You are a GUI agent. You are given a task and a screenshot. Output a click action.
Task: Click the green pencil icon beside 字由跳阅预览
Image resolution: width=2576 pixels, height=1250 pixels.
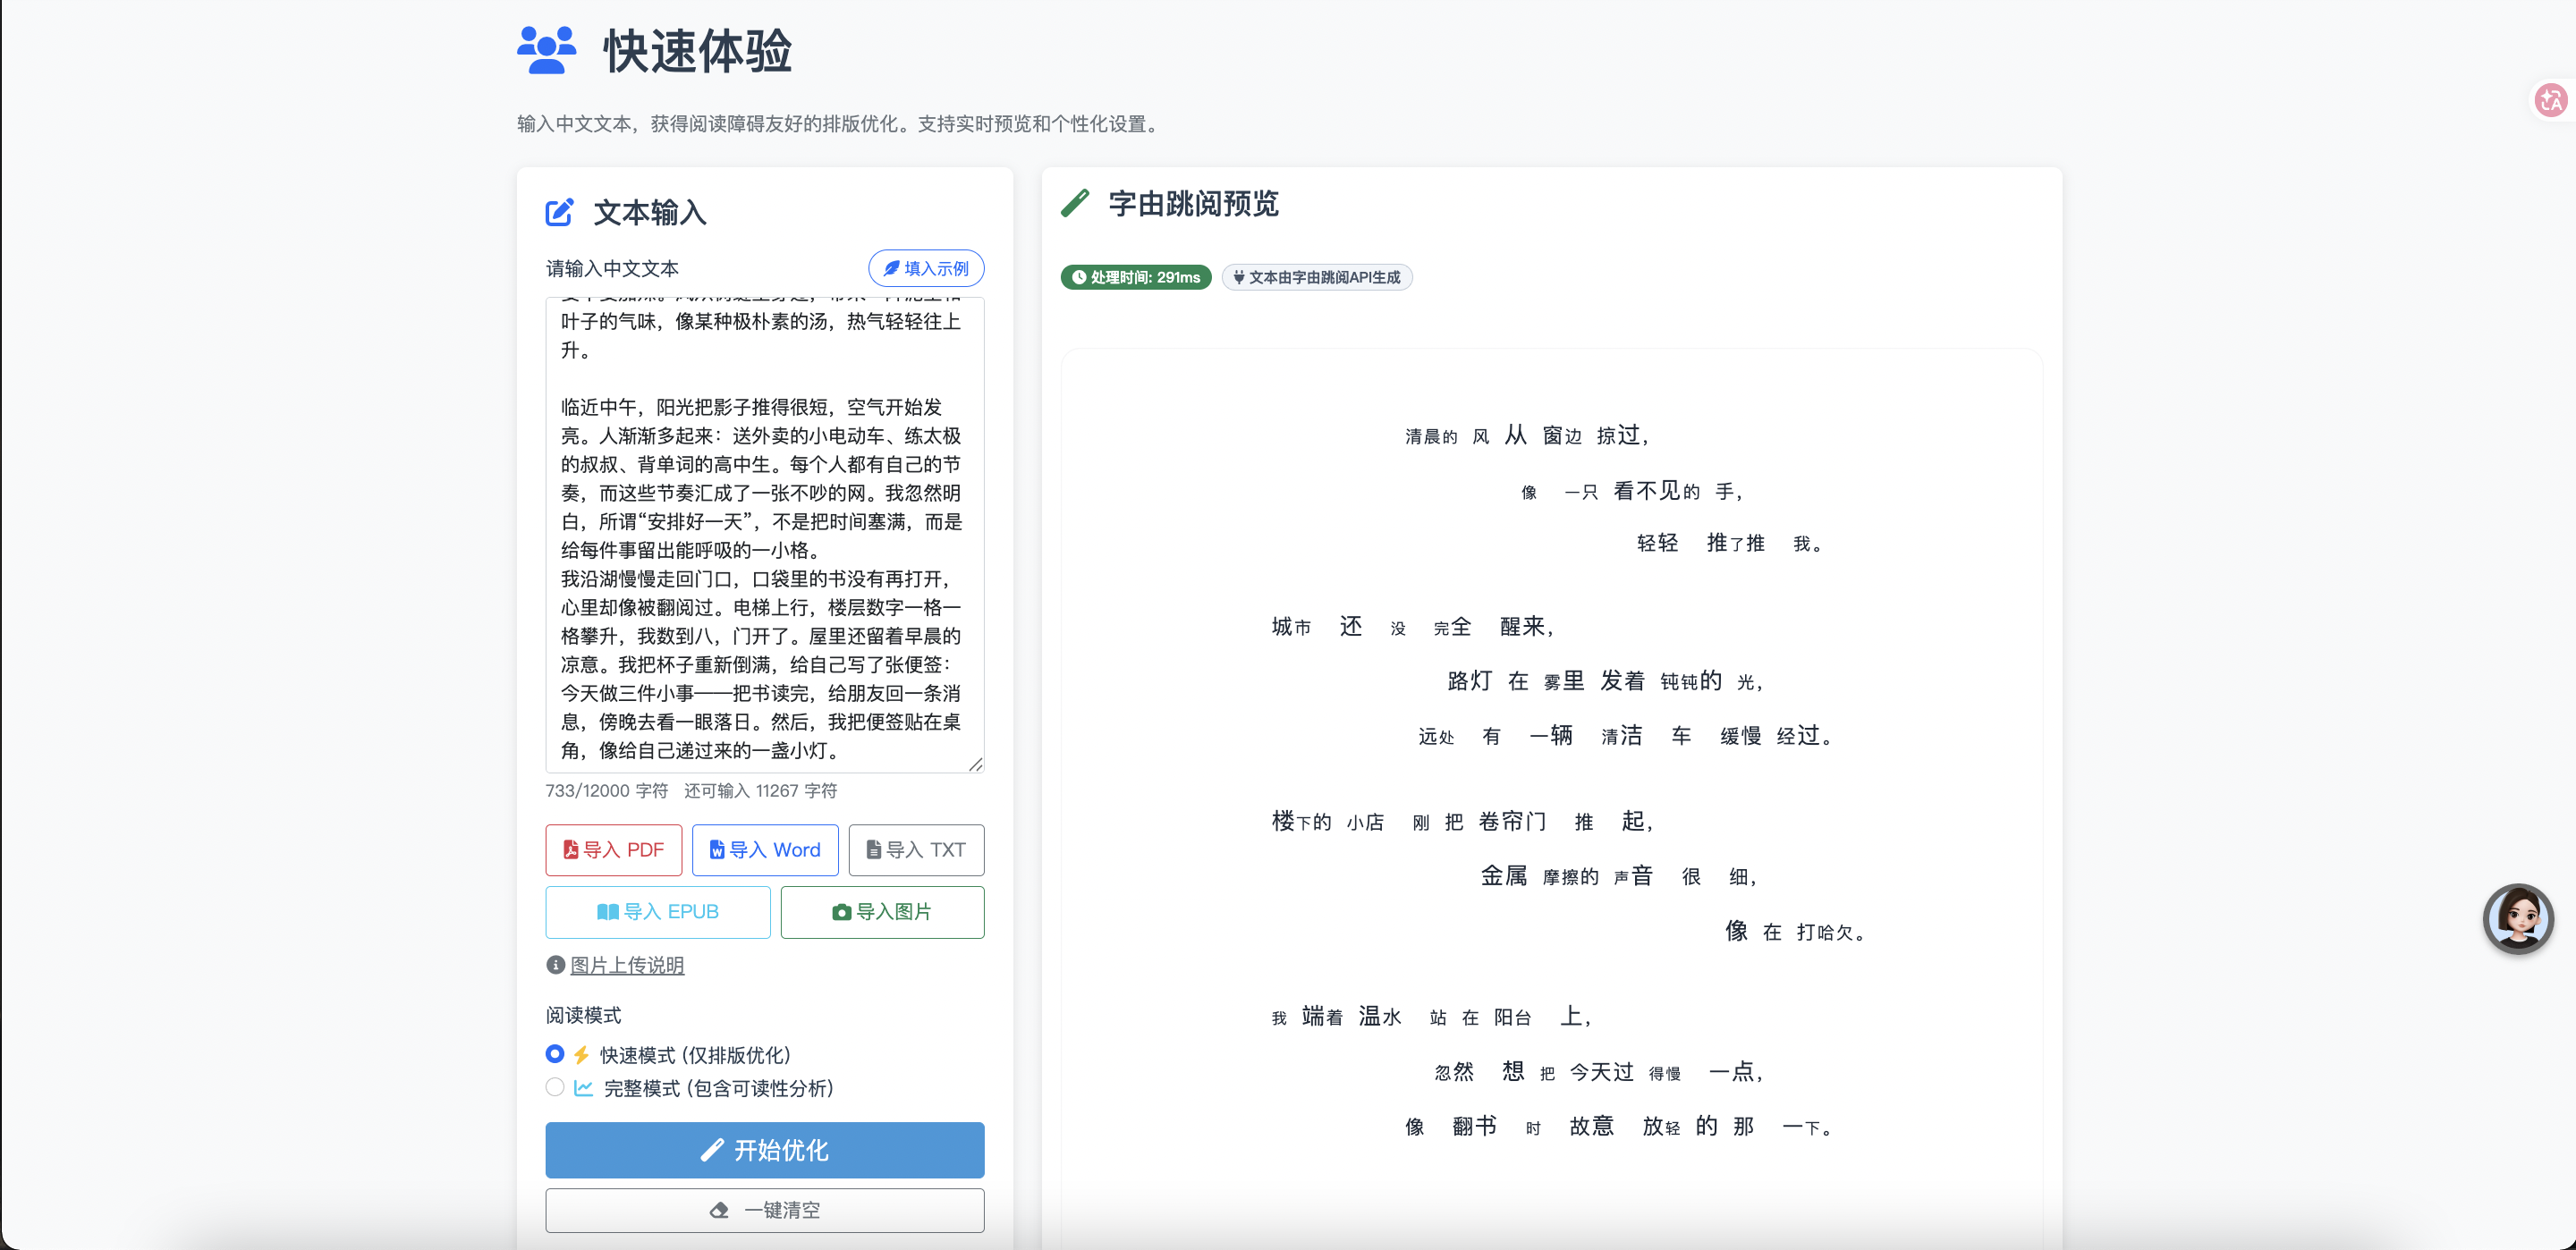(x=1075, y=203)
